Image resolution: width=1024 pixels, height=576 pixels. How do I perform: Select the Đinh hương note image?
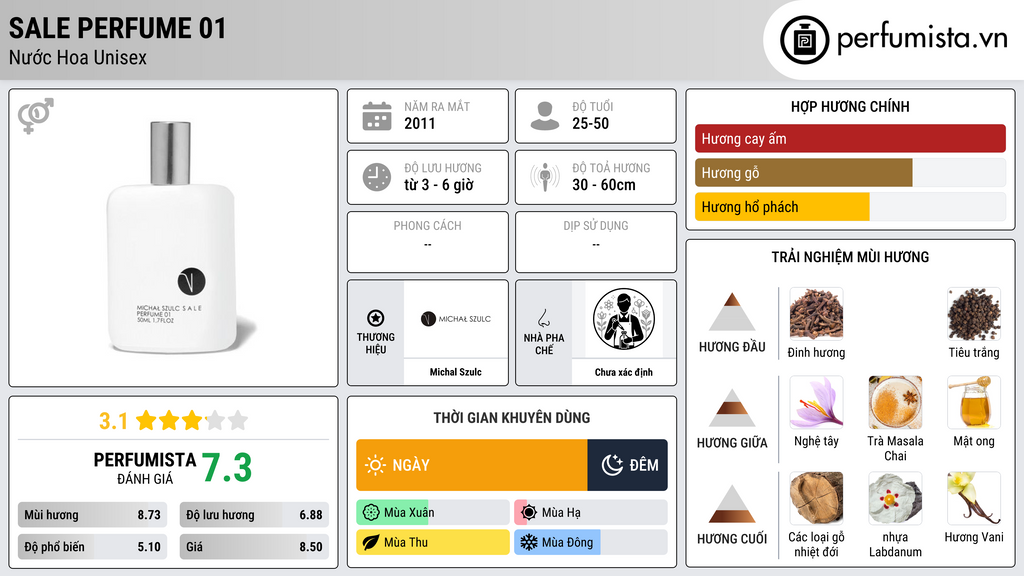tap(816, 314)
